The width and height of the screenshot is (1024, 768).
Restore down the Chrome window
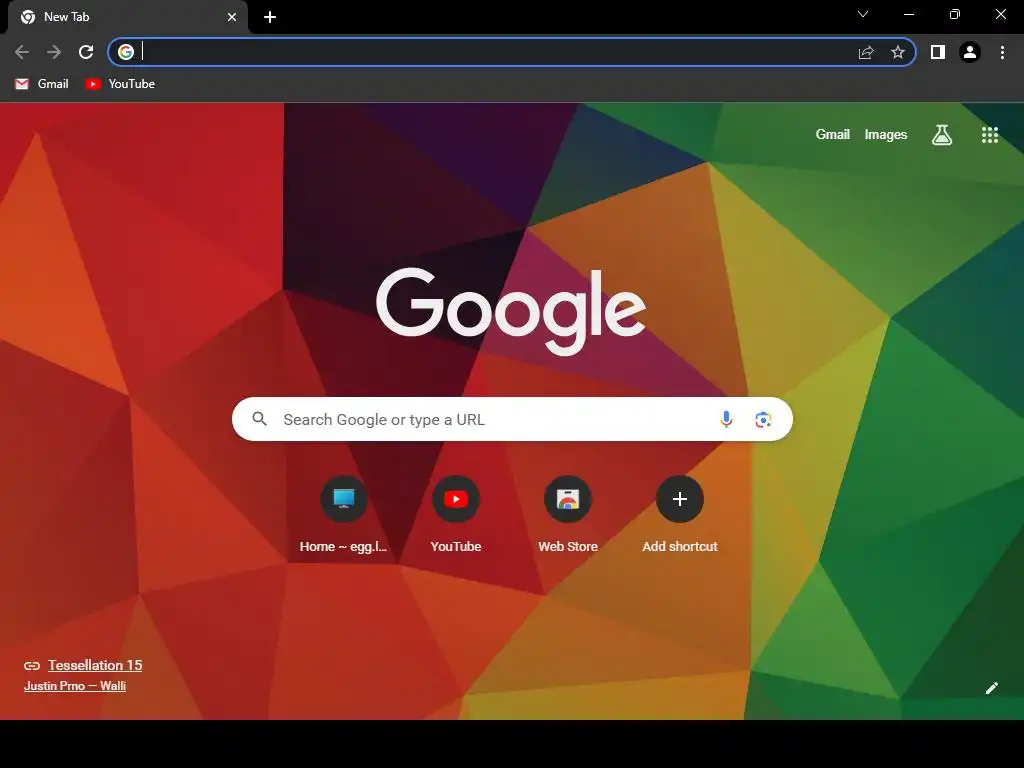(x=955, y=14)
